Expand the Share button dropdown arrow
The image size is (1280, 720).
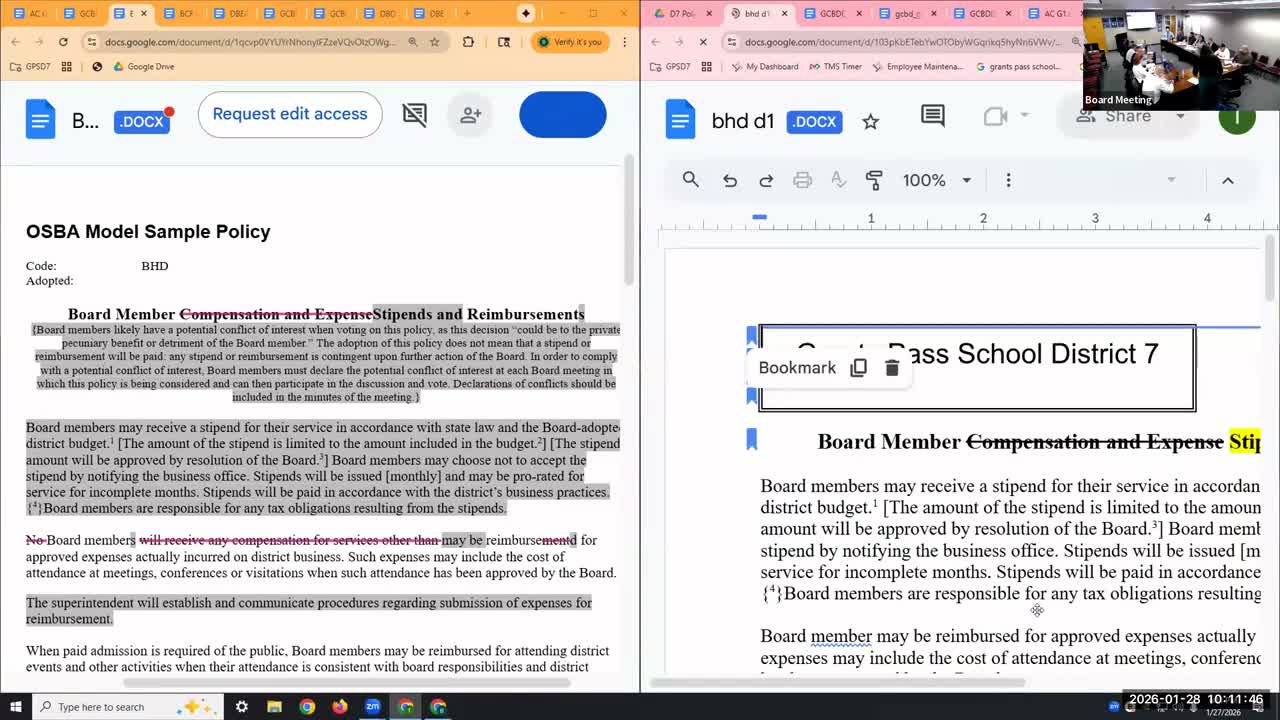pyautogui.click(x=1180, y=116)
